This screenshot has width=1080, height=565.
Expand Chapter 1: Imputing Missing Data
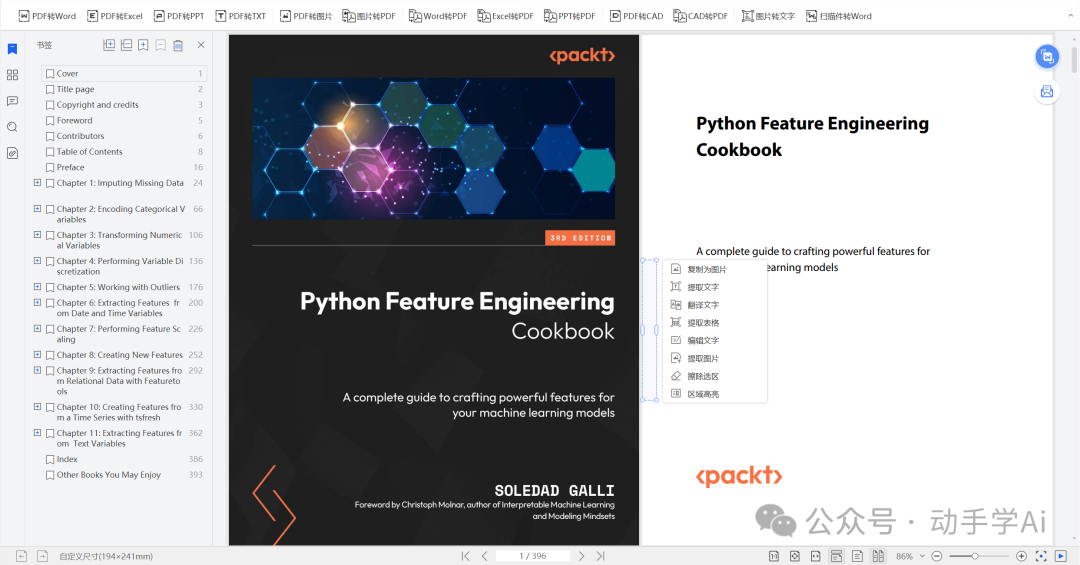click(x=37, y=183)
